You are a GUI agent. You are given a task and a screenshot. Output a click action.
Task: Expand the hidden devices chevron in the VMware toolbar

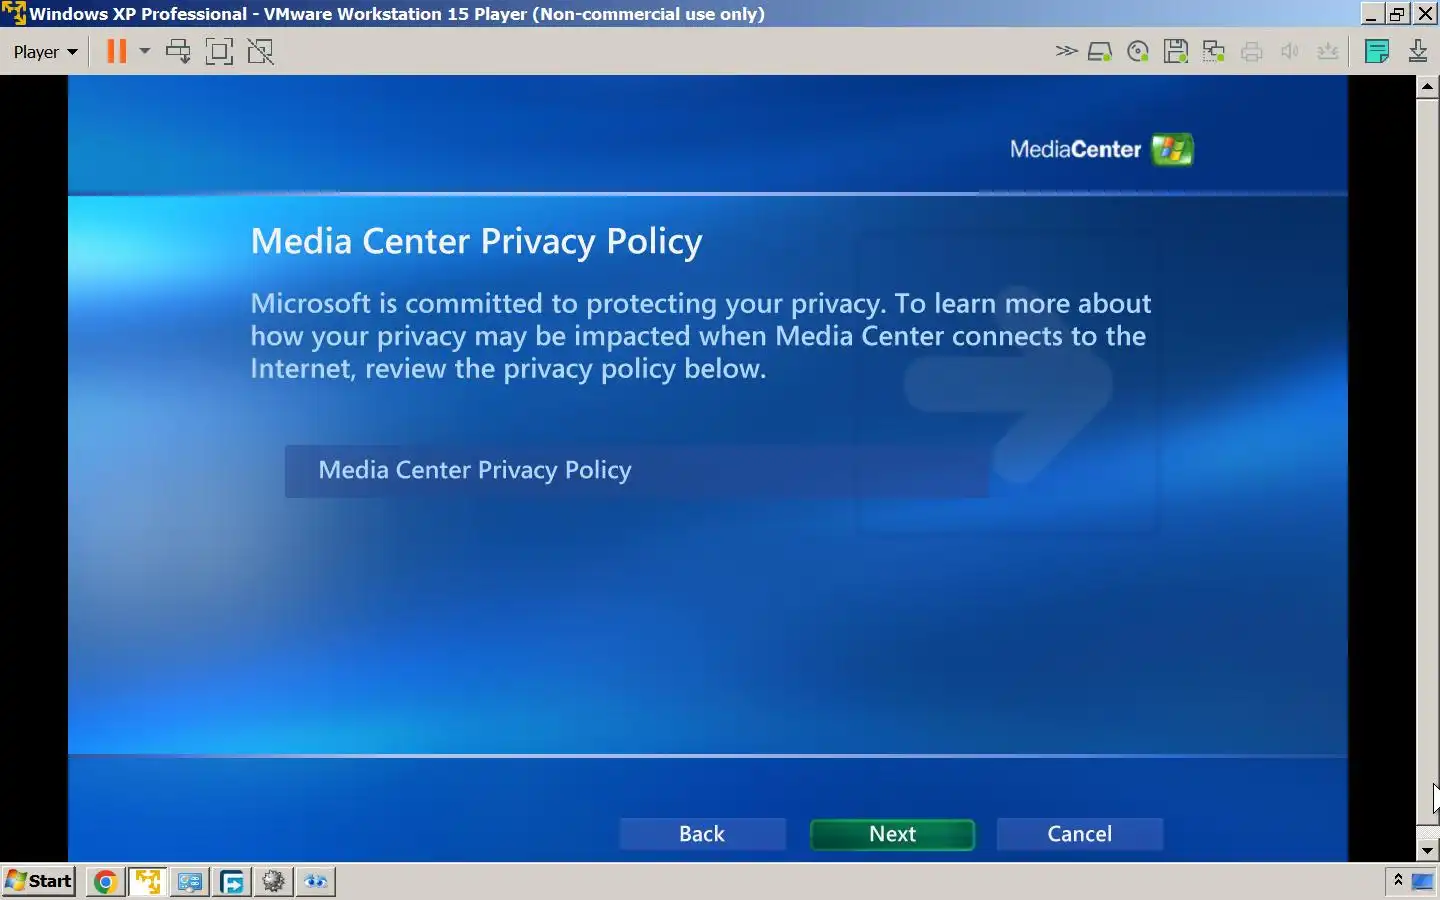[1066, 51]
